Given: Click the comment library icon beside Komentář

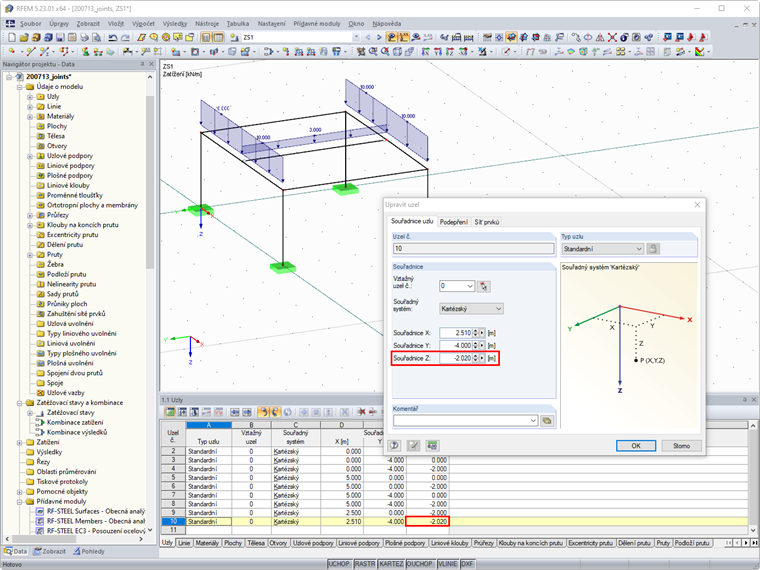Looking at the screenshot, I should (x=547, y=420).
